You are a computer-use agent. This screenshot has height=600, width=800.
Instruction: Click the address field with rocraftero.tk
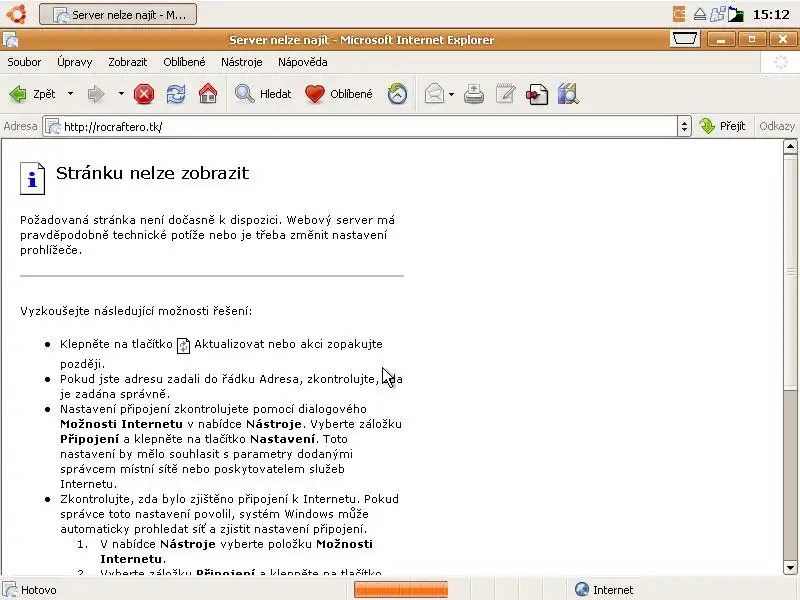click(360, 127)
